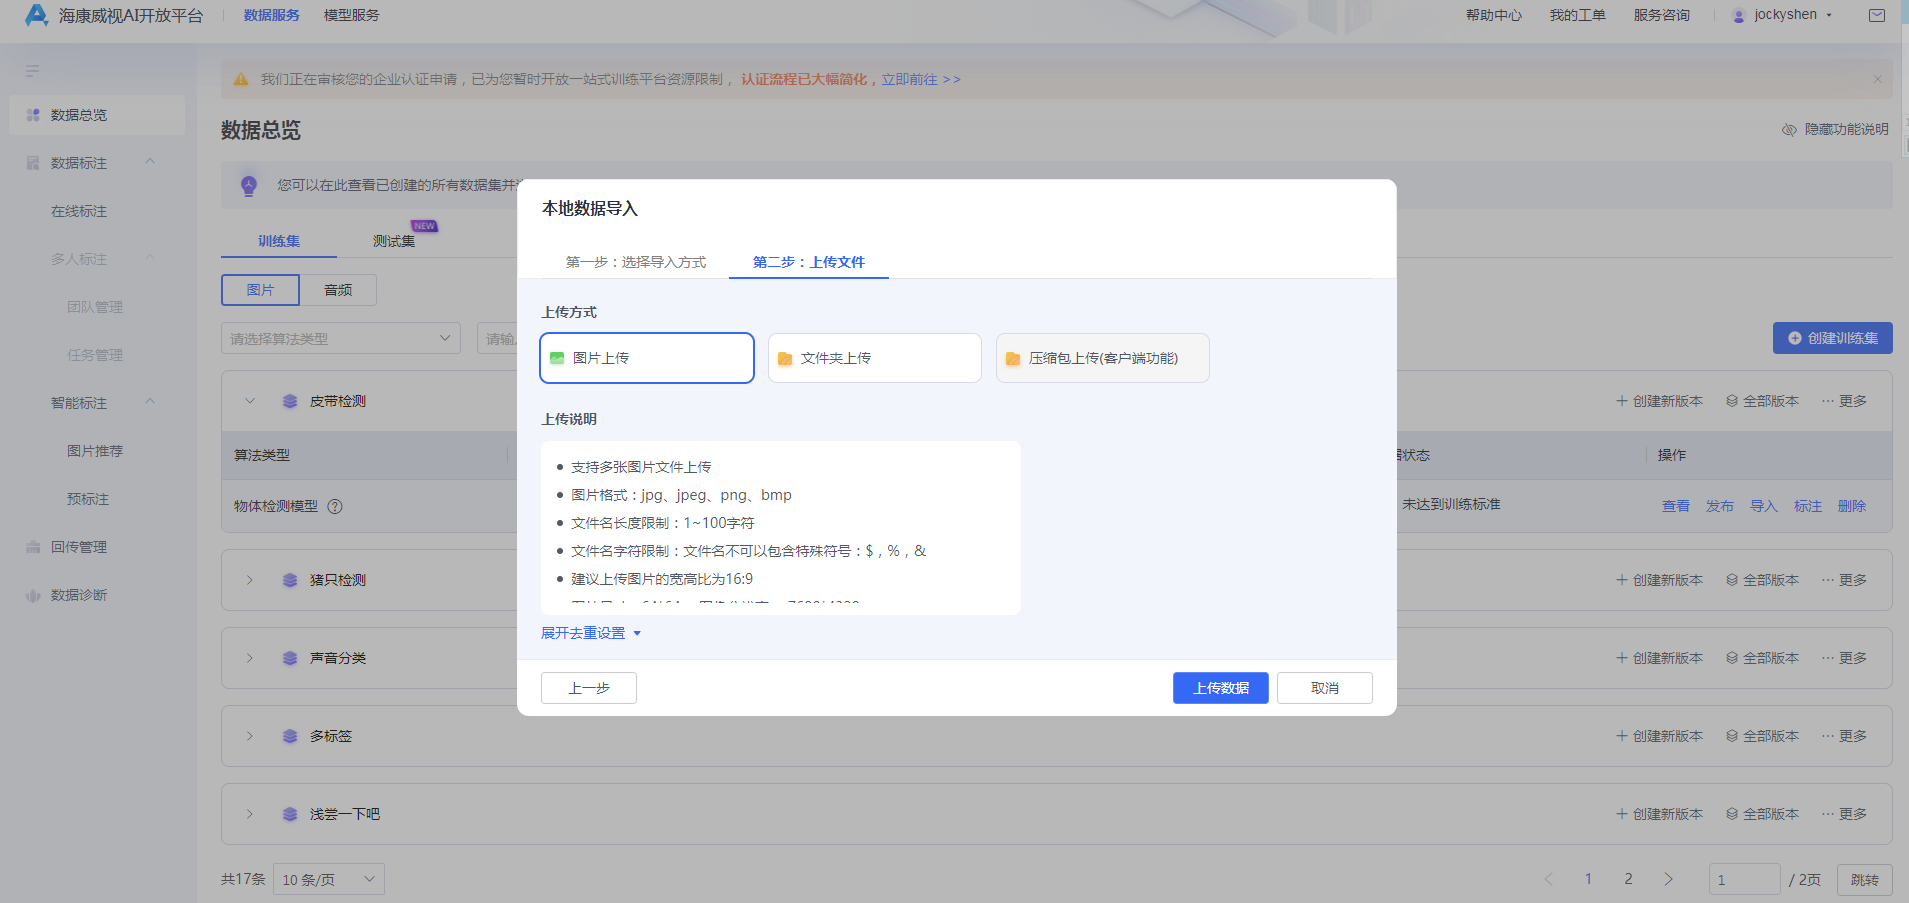Select the 图片上传 upload method
The width and height of the screenshot is (1909, 903).
646,357
